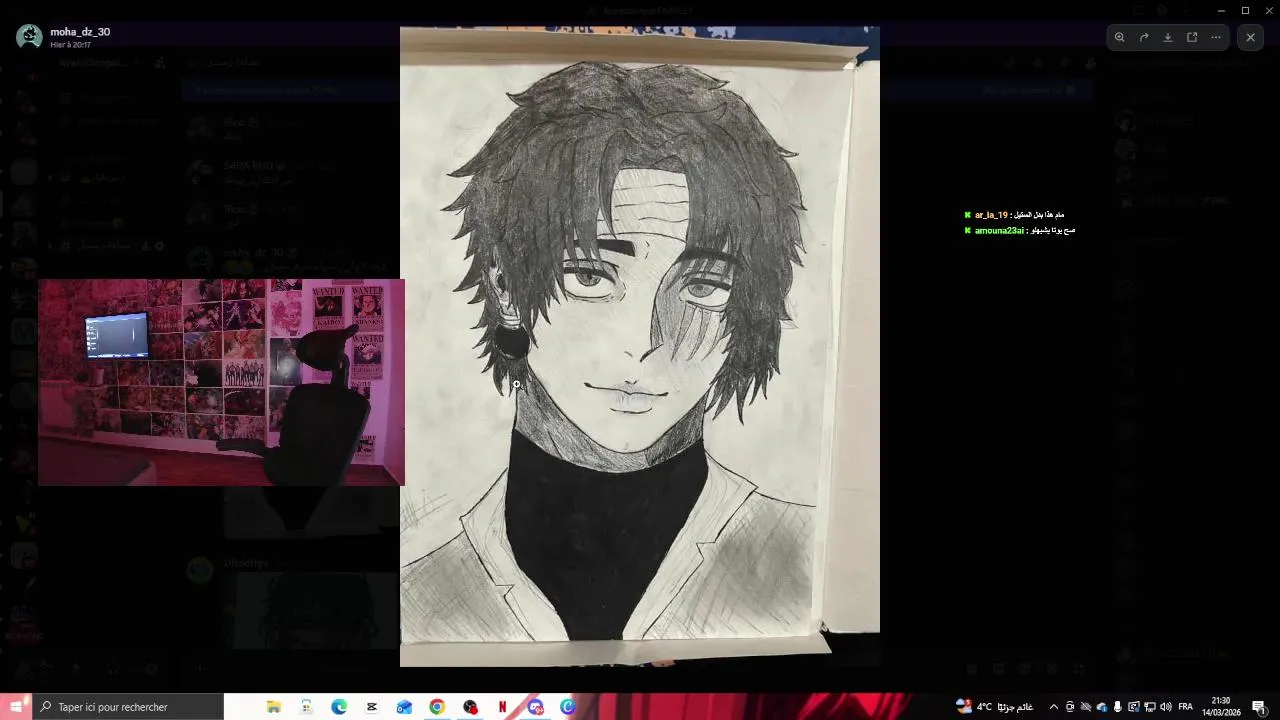
Task: Click the Meet Now camera tray icon
Action: click(1070, 707)
